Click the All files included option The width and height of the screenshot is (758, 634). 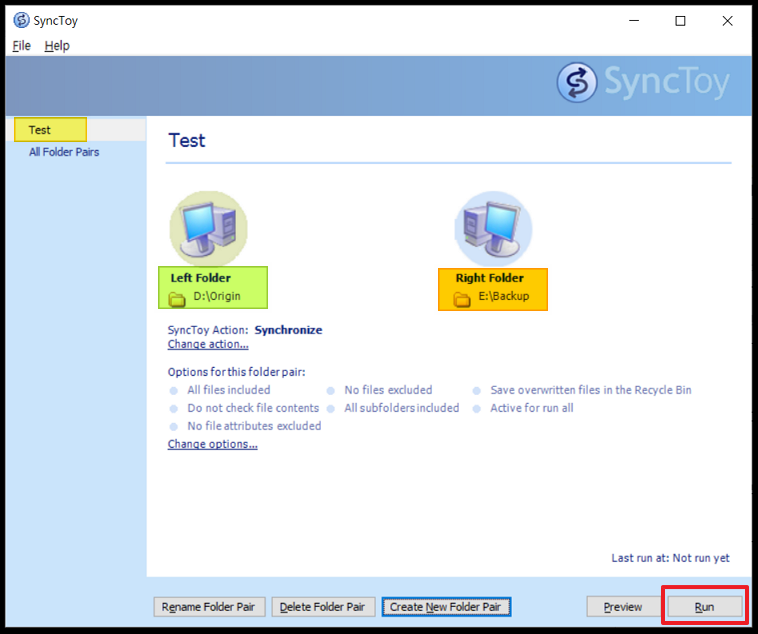pos(229,390)
